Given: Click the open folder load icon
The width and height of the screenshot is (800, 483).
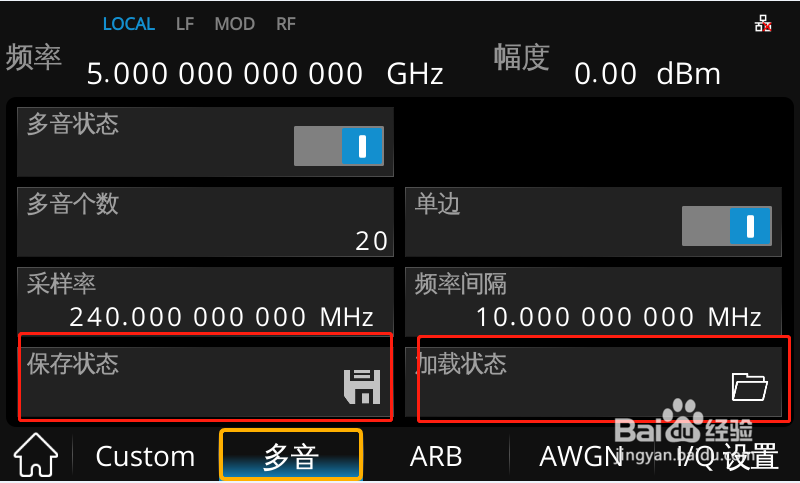Looking at the screenshot, I should click(x=749, y=387).
